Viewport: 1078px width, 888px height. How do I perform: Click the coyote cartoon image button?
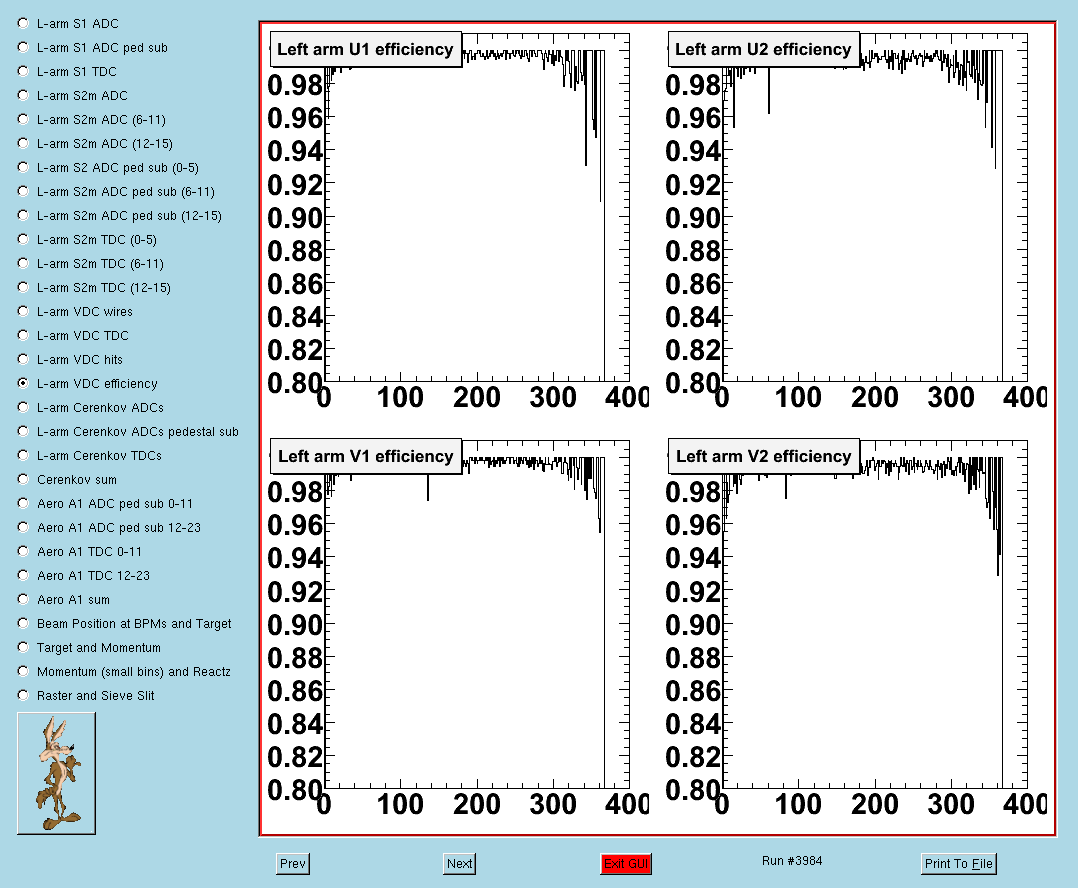56,773
